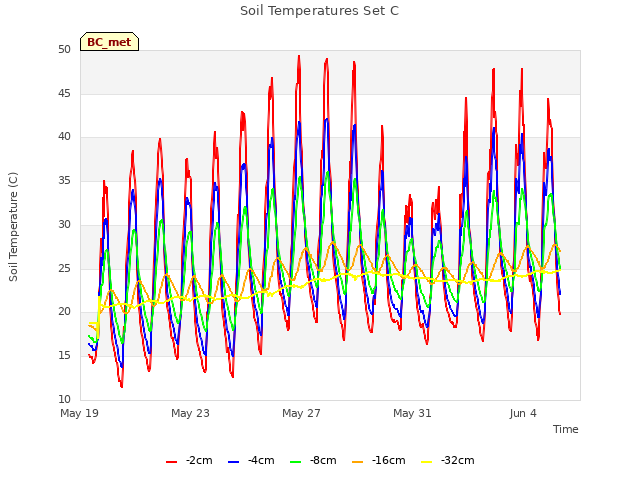Toggle the -4cm legend entry

pos(251,460)
